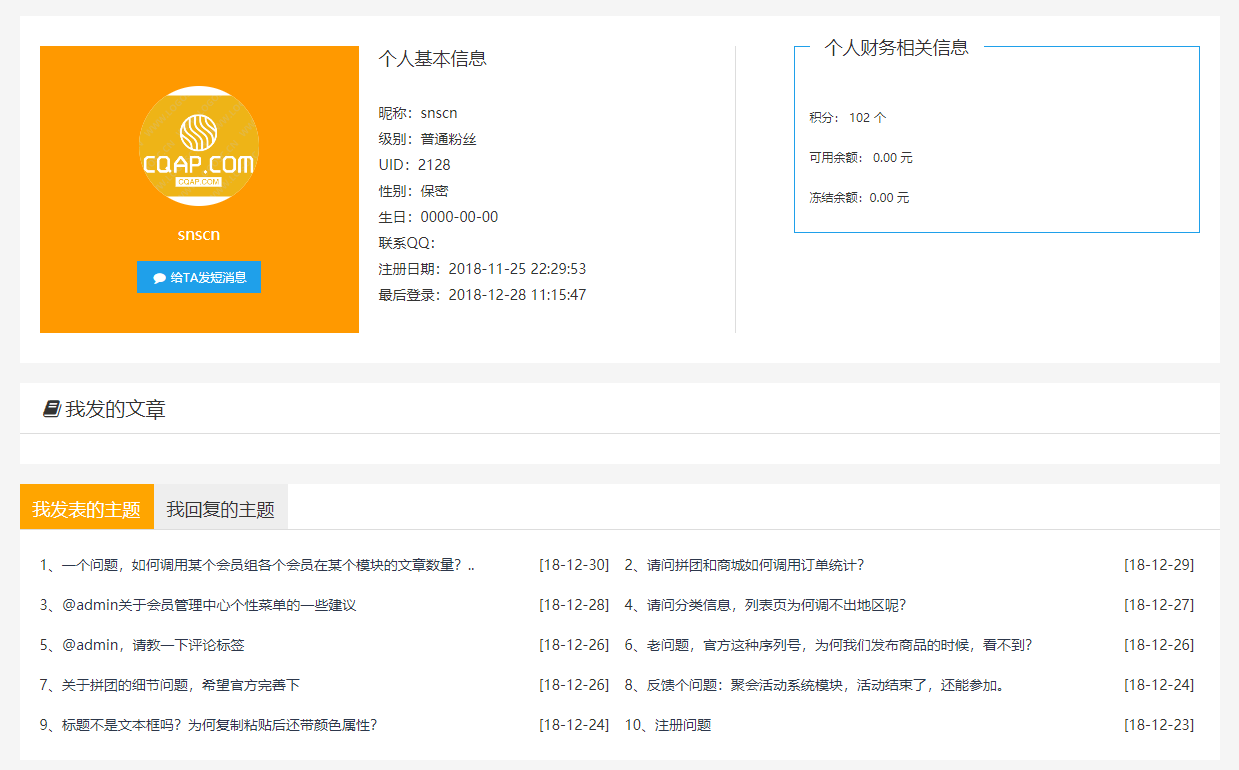The image size is (1239, 770).
Task: Click the 我发的文章 section heading
Action: (115, 409)
